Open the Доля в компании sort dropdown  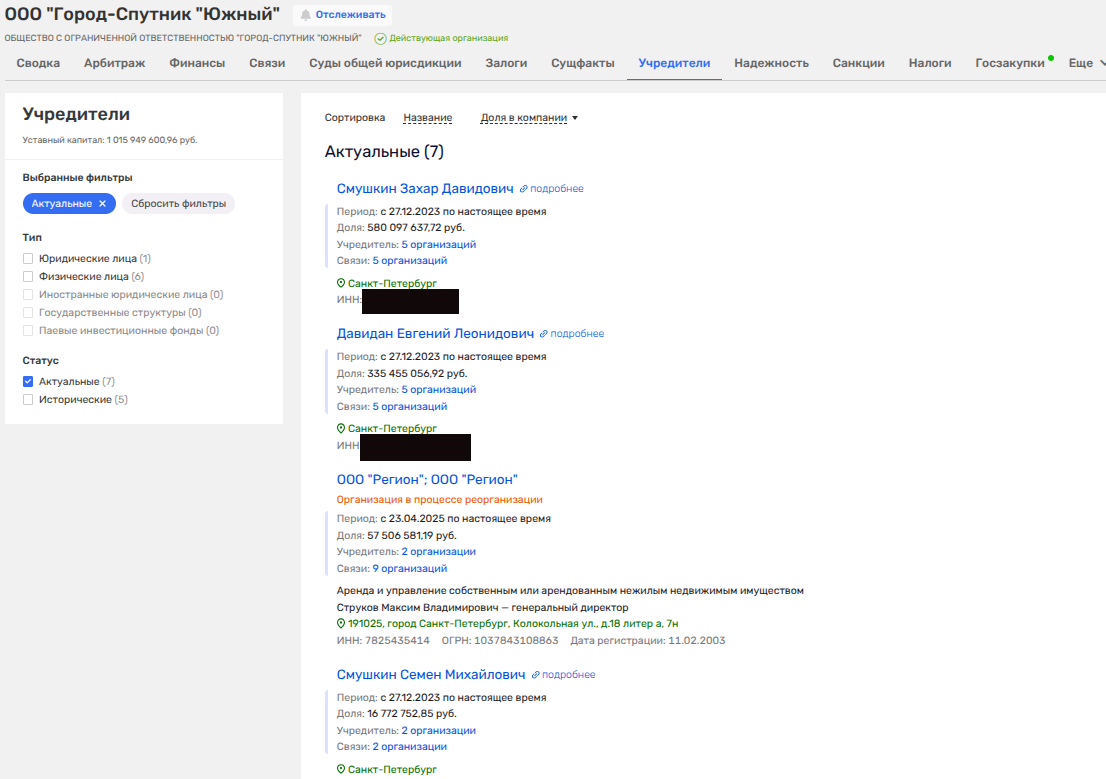click(x=529, y=118)
